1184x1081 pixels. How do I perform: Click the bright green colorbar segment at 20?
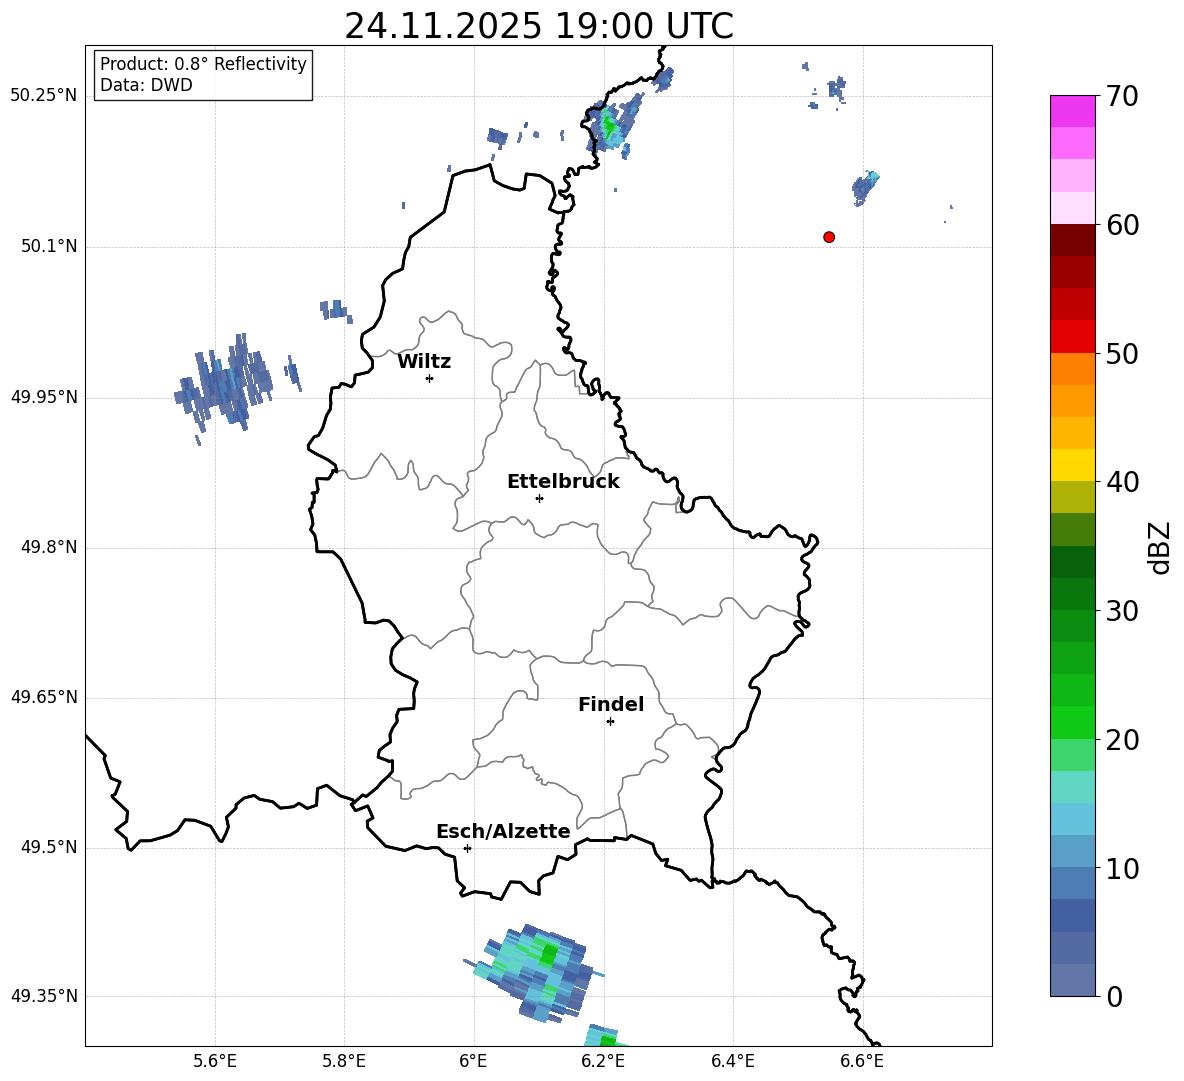pyautogui.click(x=1072, y=722)
